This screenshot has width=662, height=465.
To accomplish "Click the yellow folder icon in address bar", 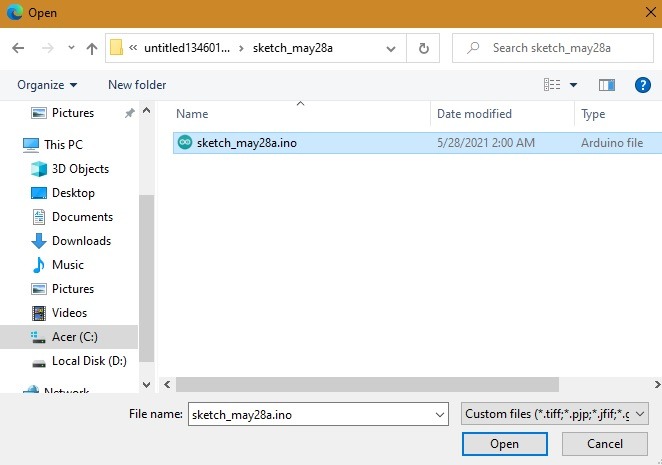I will 116,48.
